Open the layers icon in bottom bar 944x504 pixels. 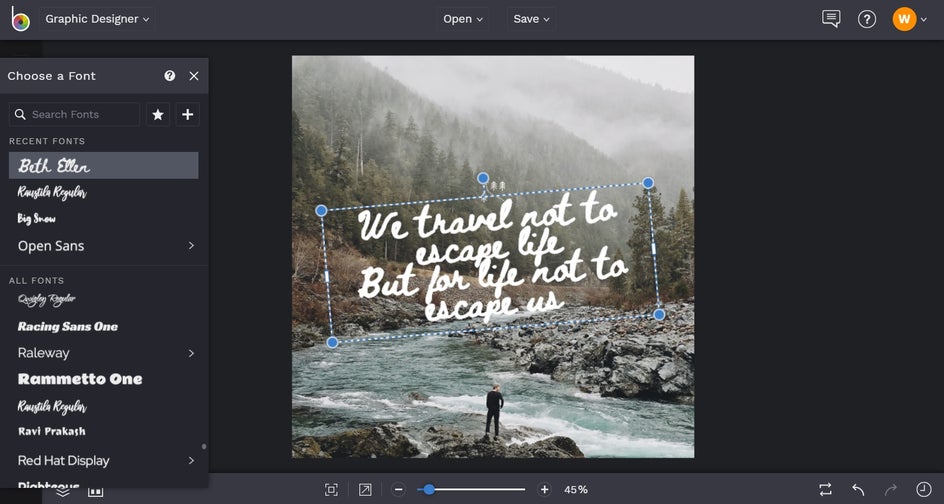(63, 491)
